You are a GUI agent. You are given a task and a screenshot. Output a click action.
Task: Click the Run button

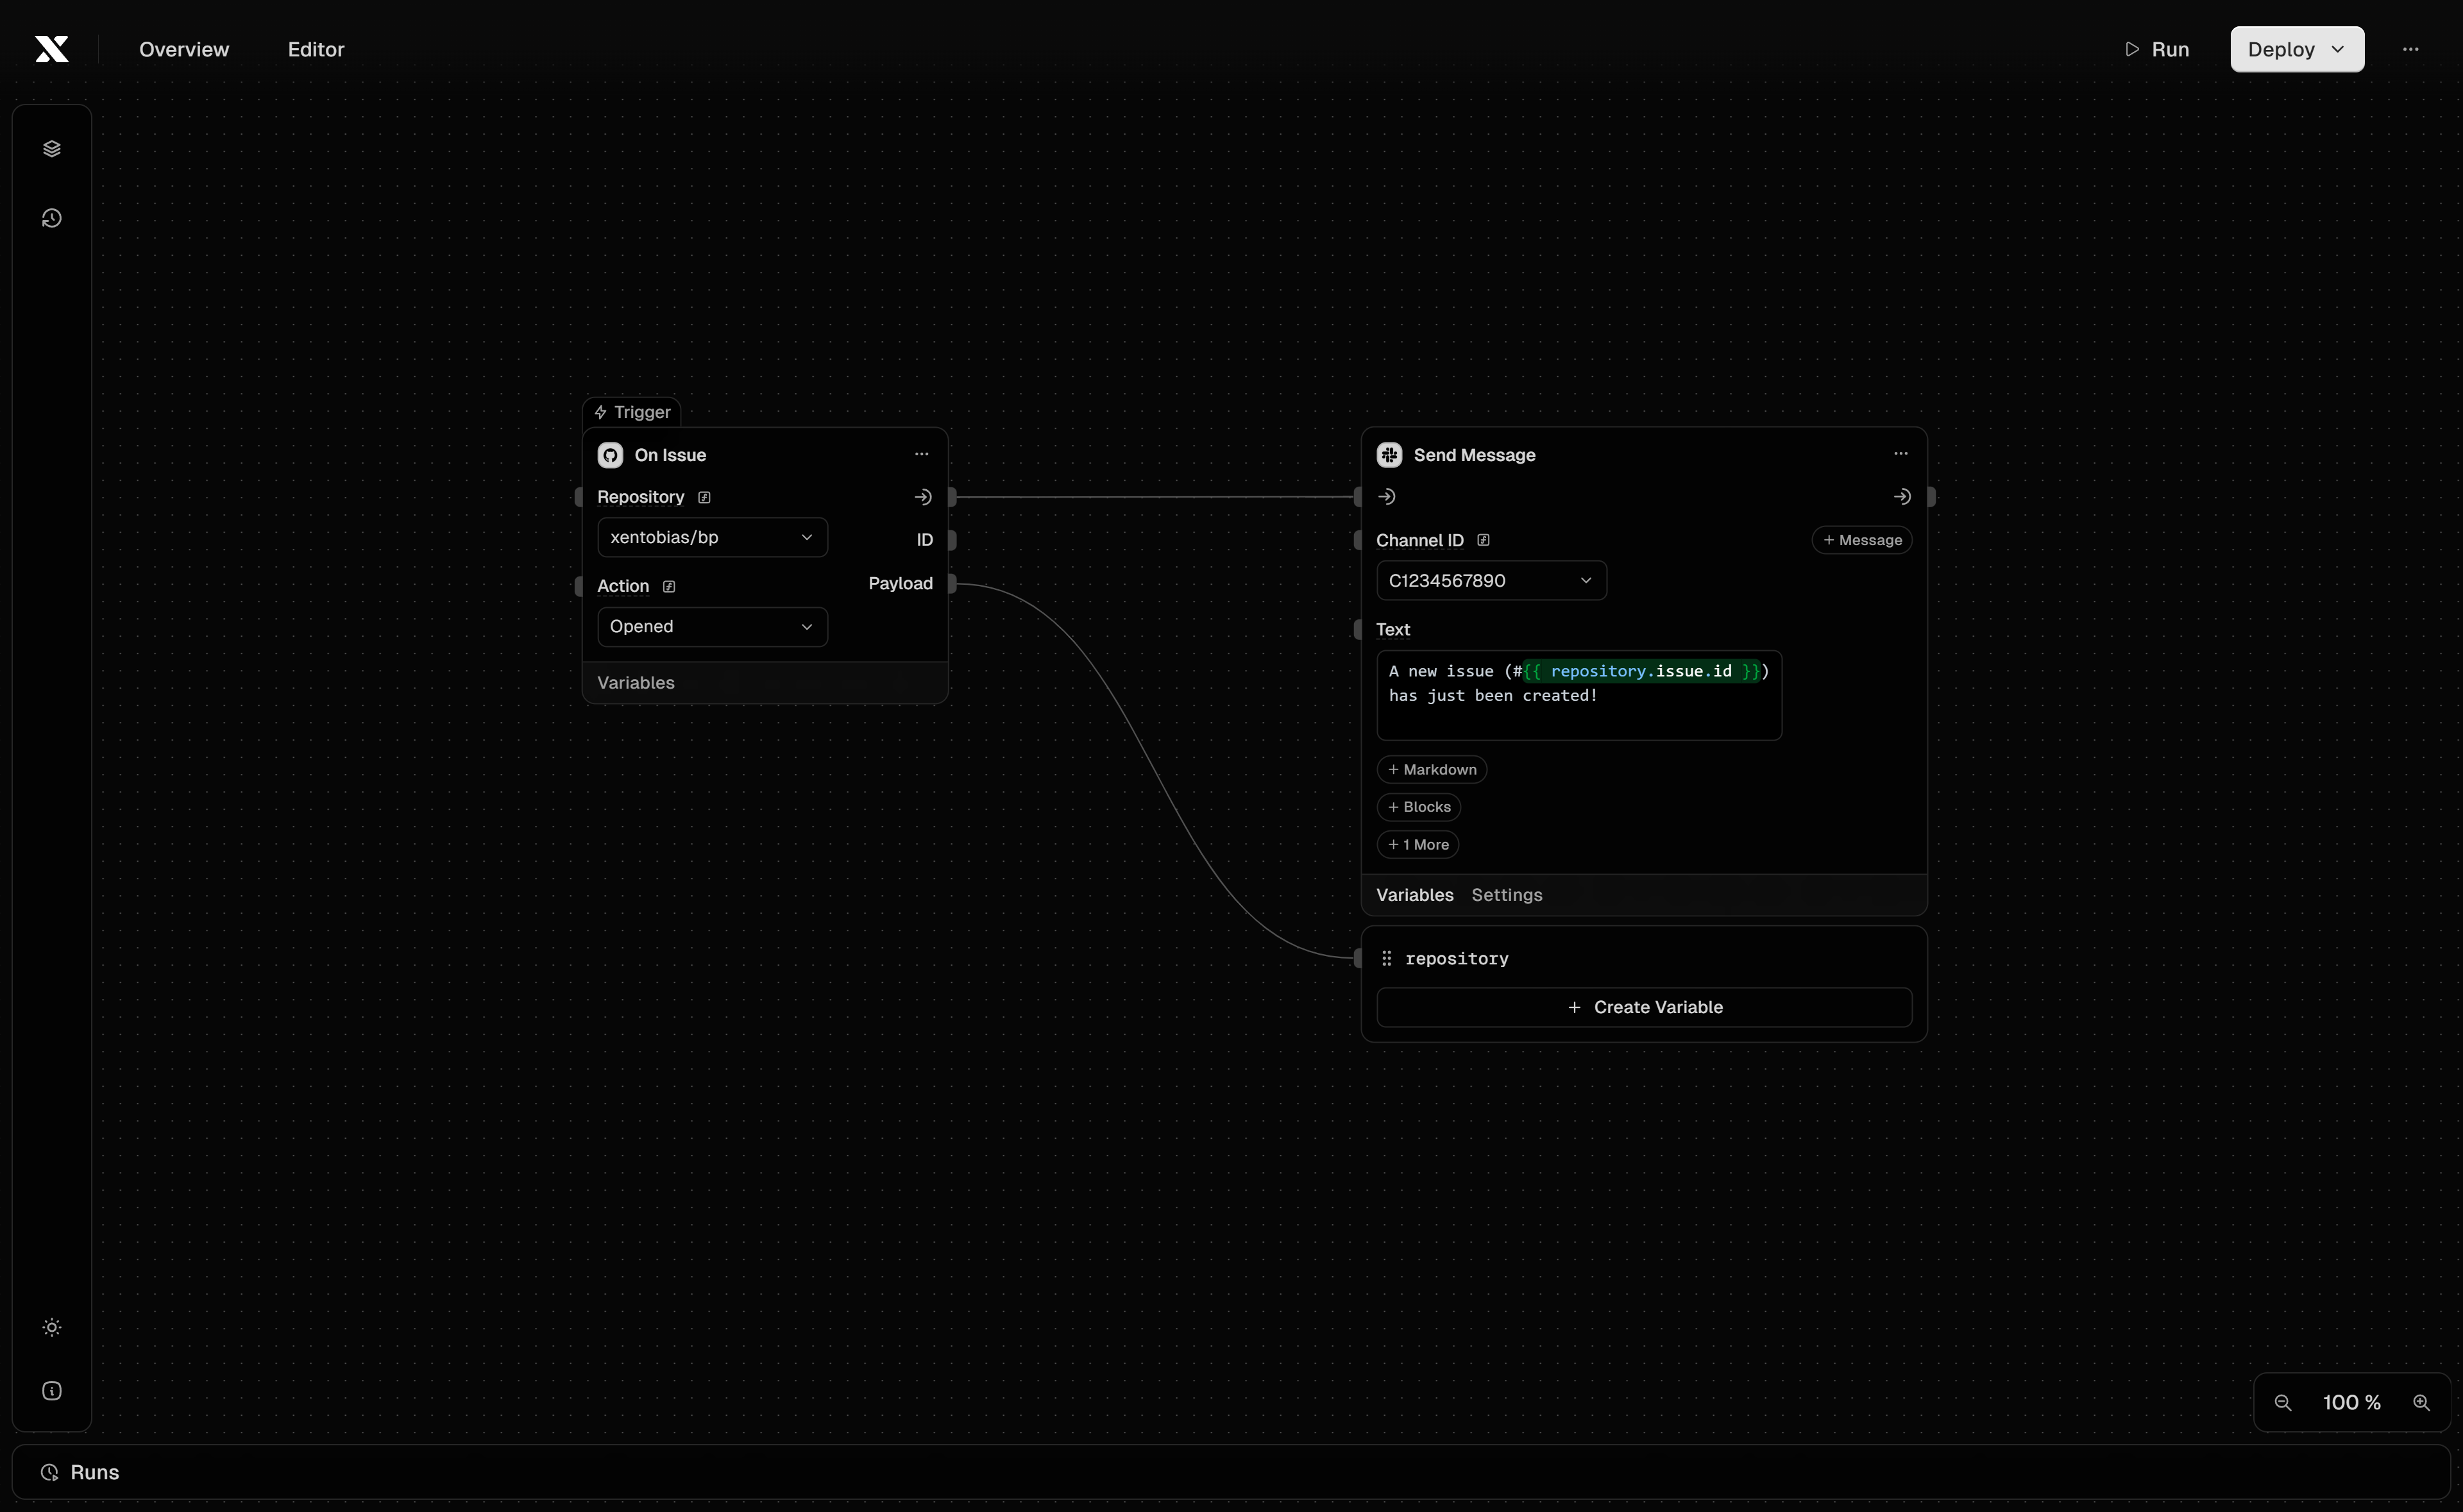coord(2157,49)
